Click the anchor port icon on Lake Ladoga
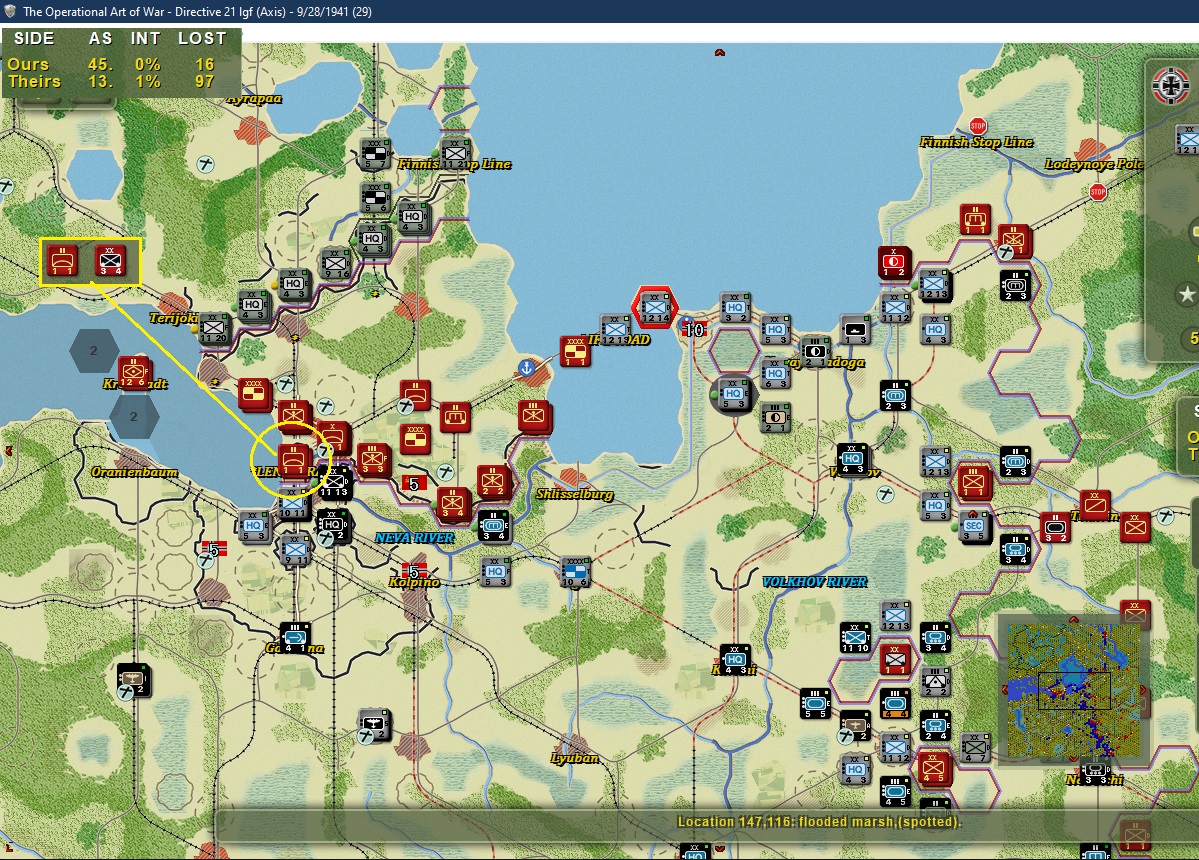The image size is (1199, 860). pos(526,368)
